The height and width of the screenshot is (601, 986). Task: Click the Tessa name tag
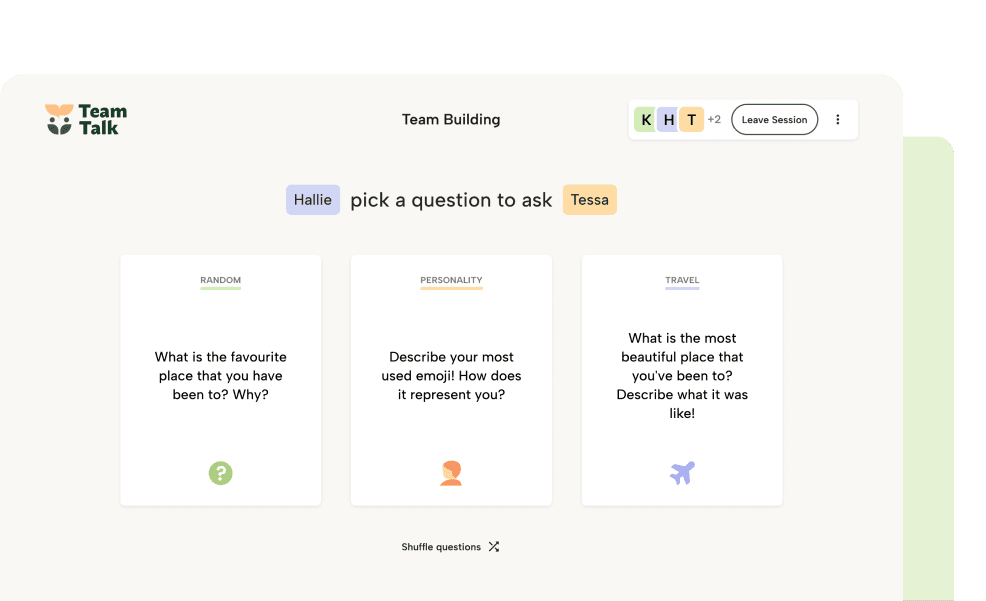[589, 200]
